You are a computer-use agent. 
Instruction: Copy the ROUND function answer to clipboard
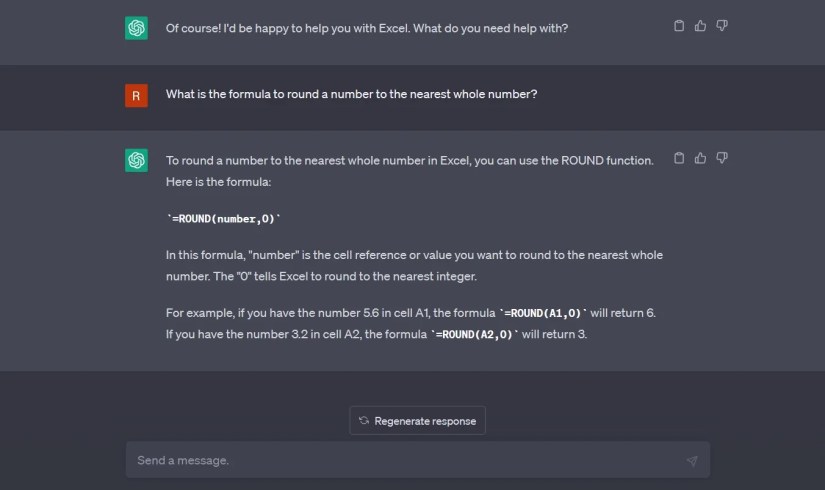pyautogui.click(x=679, y=158)
